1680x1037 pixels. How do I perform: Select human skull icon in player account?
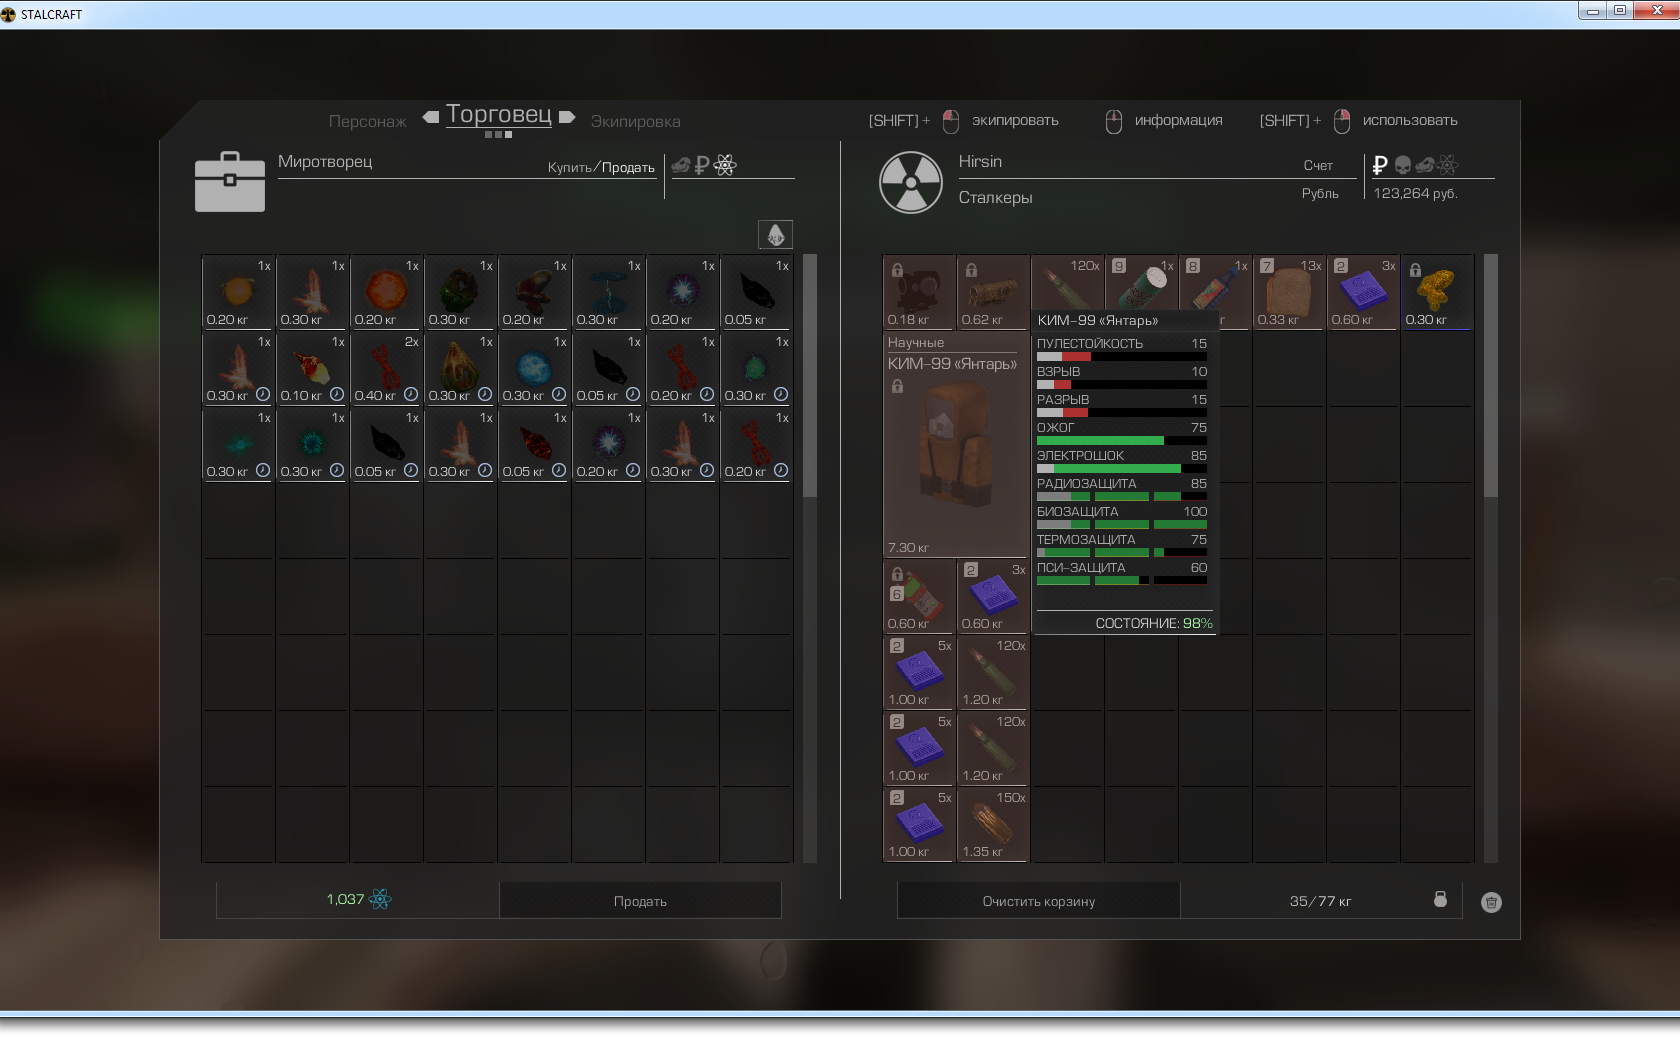point(1403,165)
